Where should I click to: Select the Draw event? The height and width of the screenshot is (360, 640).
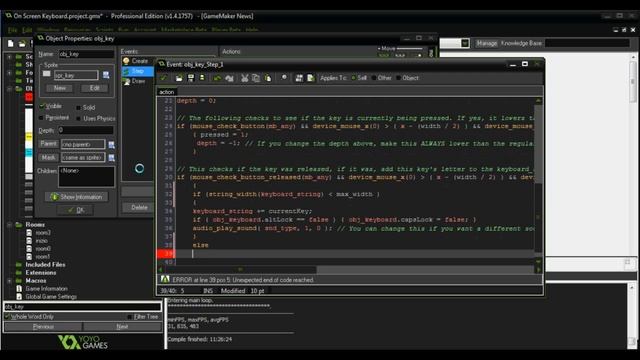(x=138, y=81)
